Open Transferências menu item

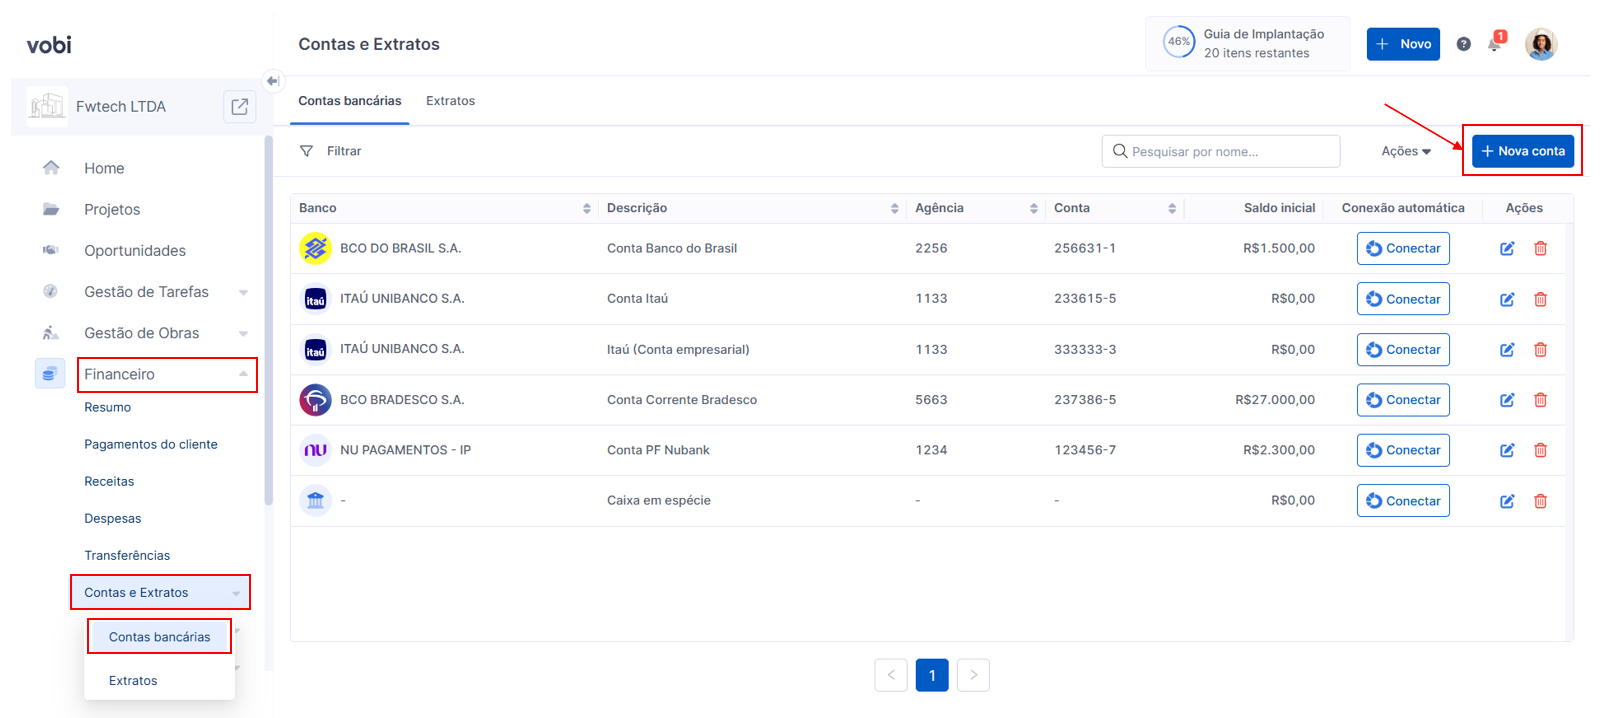point(127,555)
